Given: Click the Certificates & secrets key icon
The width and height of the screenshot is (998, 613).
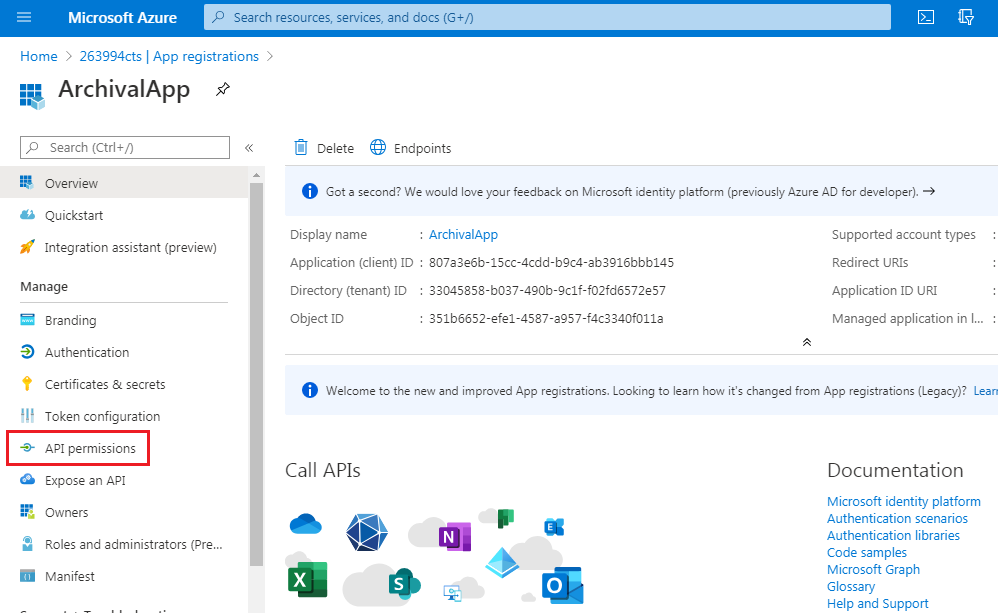Looking at the screenshot, I should click(x=27, y=384).
